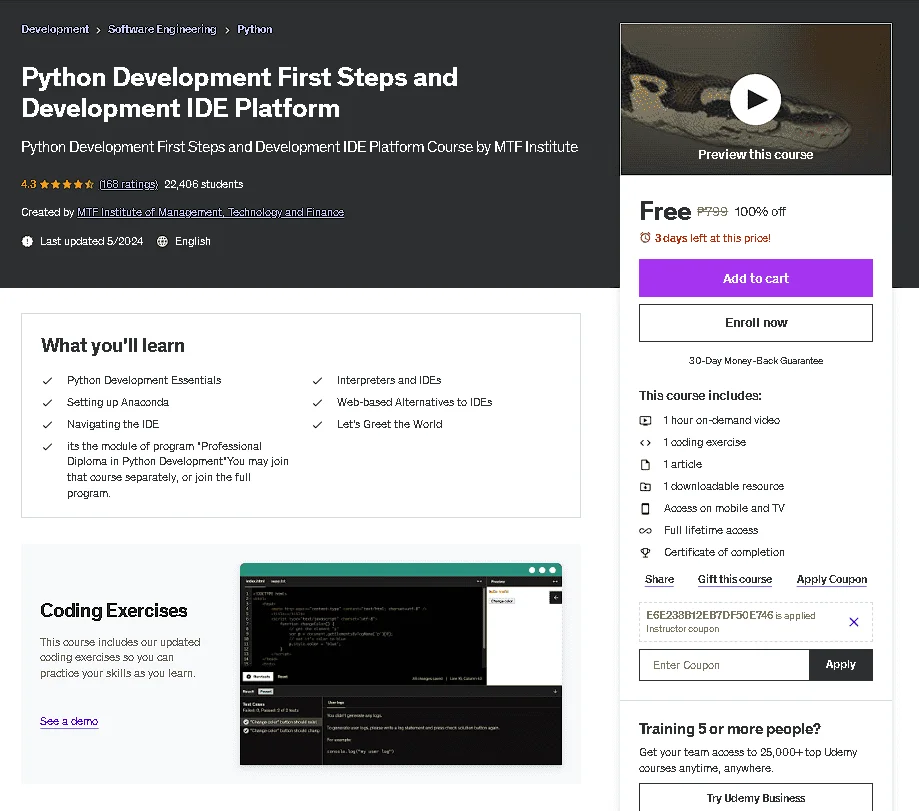This screenshot has height=811, width=919.
Task: Click the What you'll learn heading
Action: [x=113, y=346]
